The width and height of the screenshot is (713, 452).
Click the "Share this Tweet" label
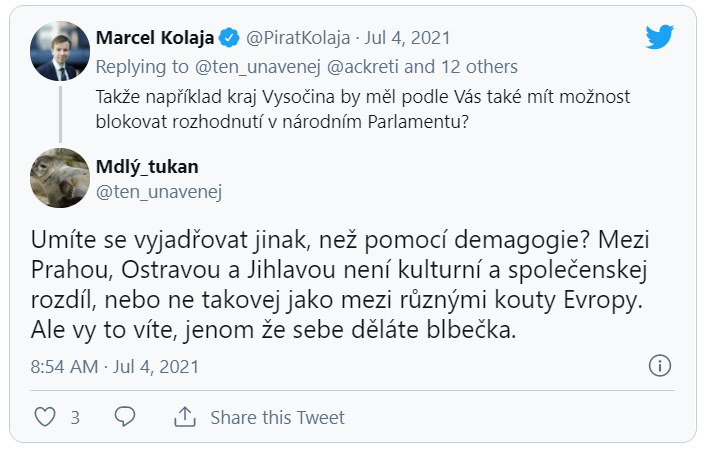(x=276, y=418)
